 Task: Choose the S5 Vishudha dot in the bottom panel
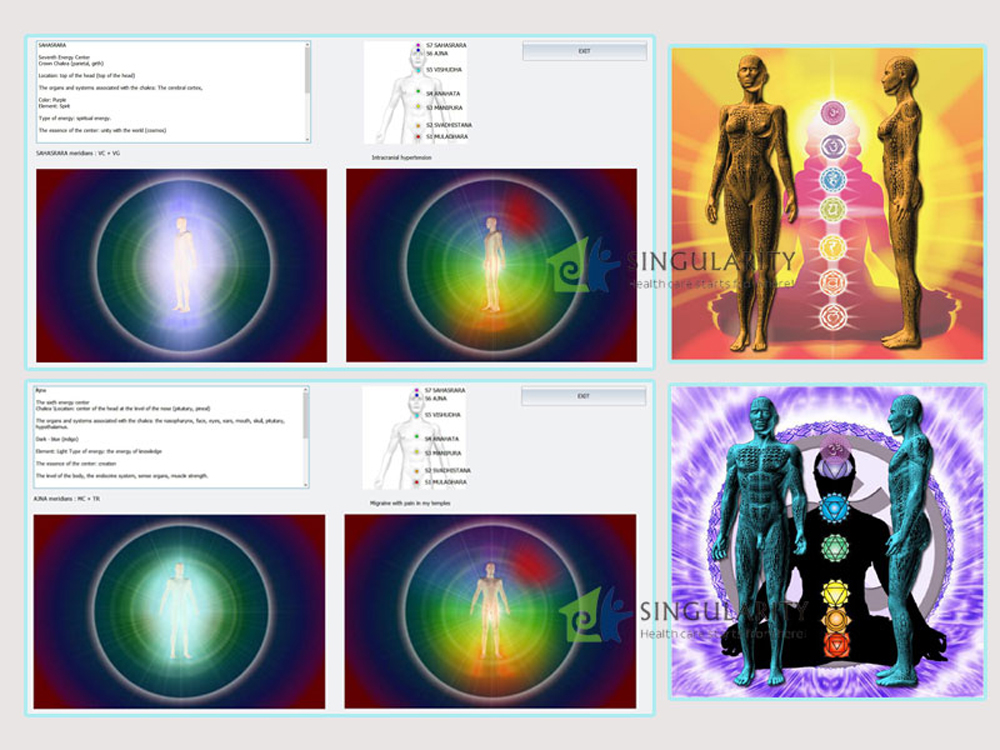(417, 414)
